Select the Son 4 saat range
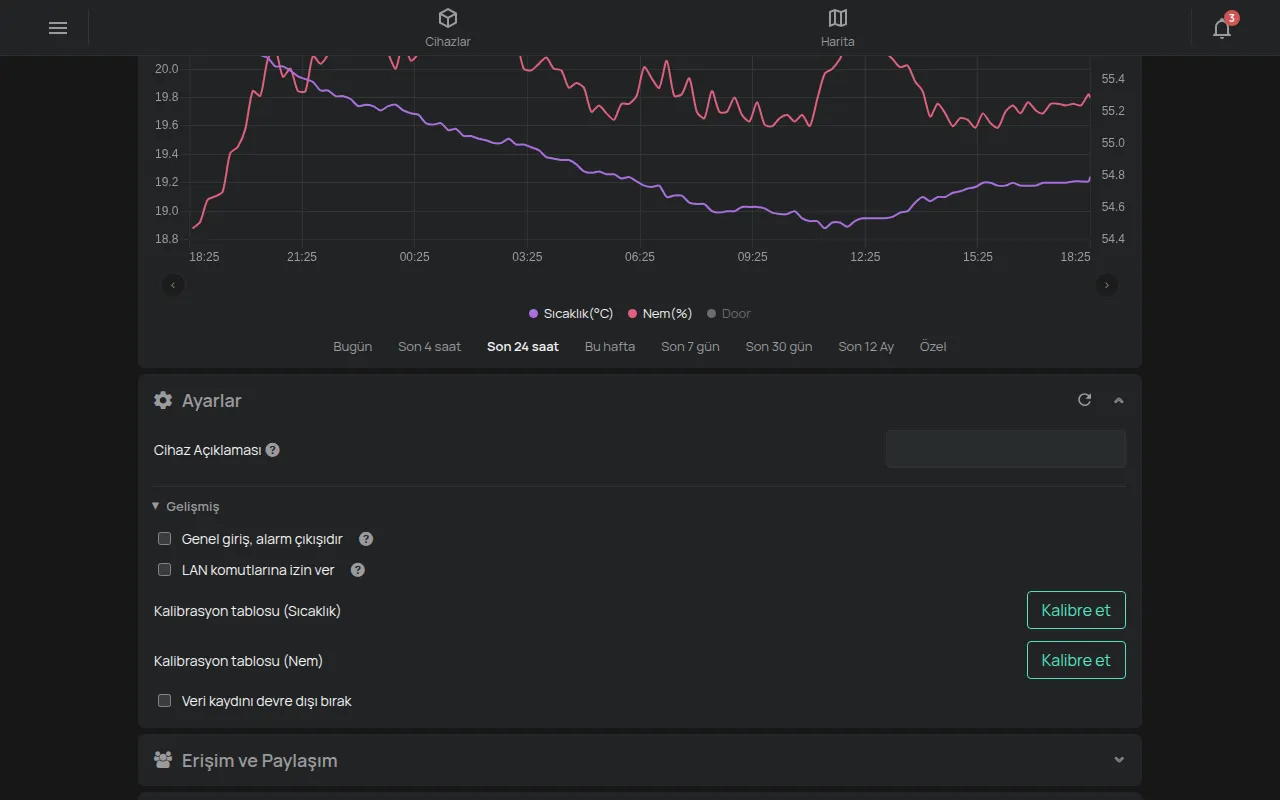This screenshot has height=800, width=1280. point(430,347)
